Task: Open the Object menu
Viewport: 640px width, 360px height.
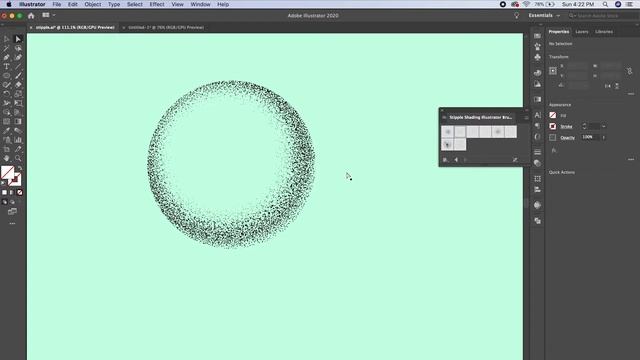Action: tap(93, 4)
